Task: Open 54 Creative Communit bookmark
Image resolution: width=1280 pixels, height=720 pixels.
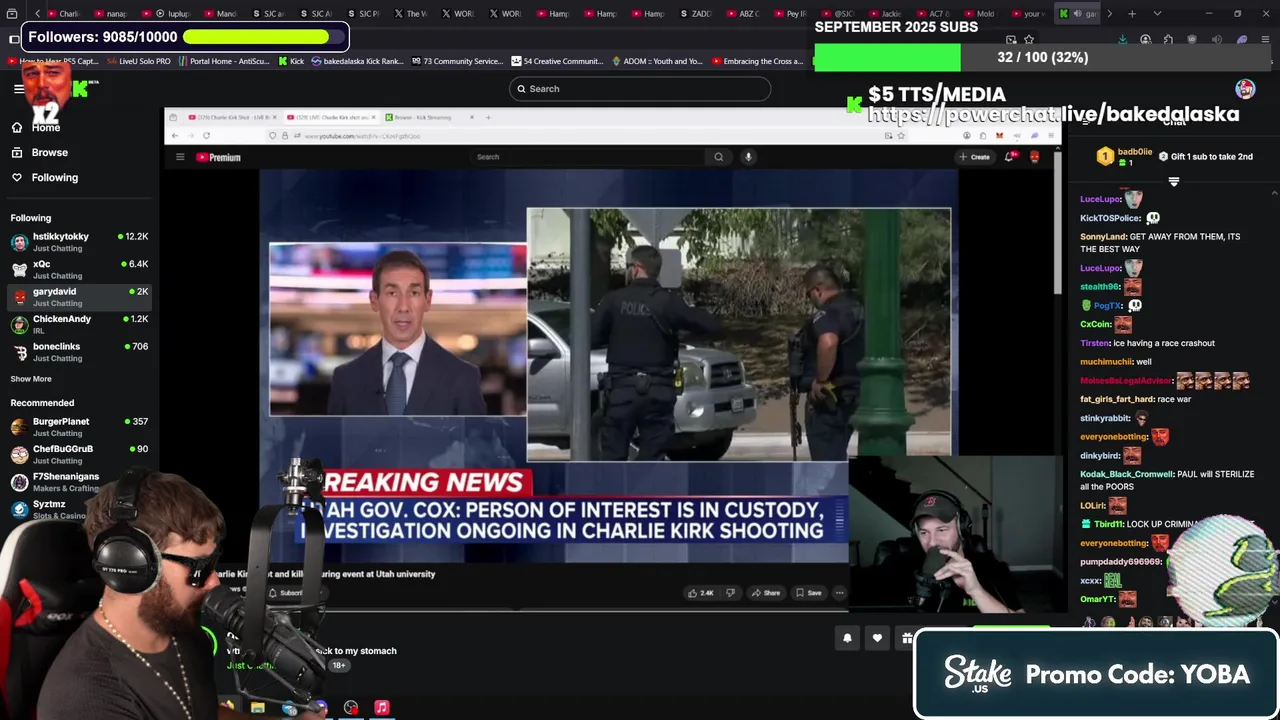Action: (x=558, y=61)
